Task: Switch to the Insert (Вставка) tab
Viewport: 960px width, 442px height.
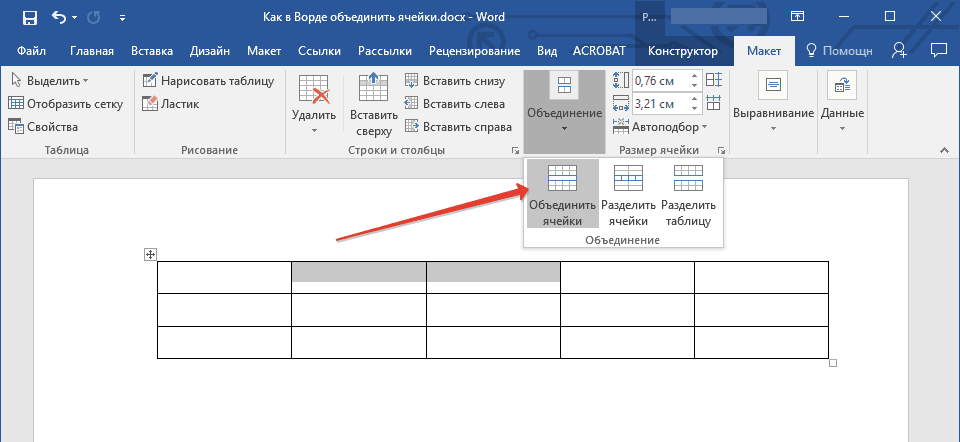Action: click(x=151, y=51)
